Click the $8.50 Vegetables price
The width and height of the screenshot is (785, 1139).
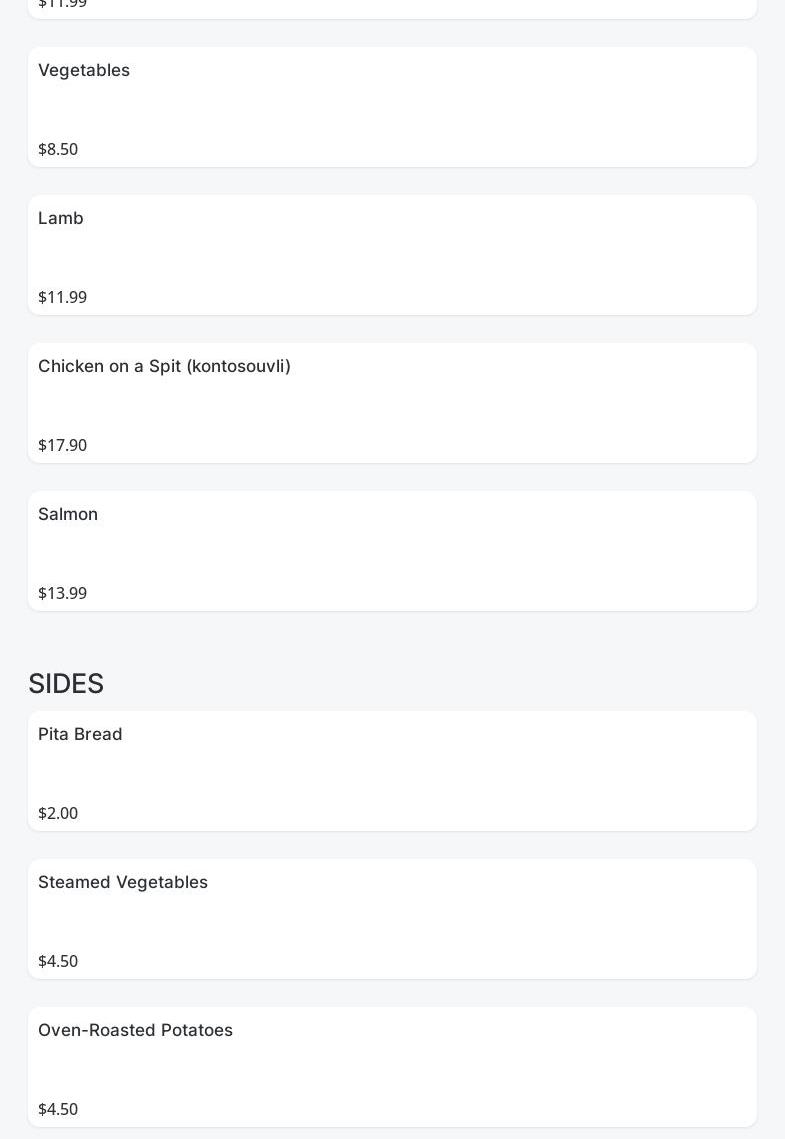tap(58, 149)
